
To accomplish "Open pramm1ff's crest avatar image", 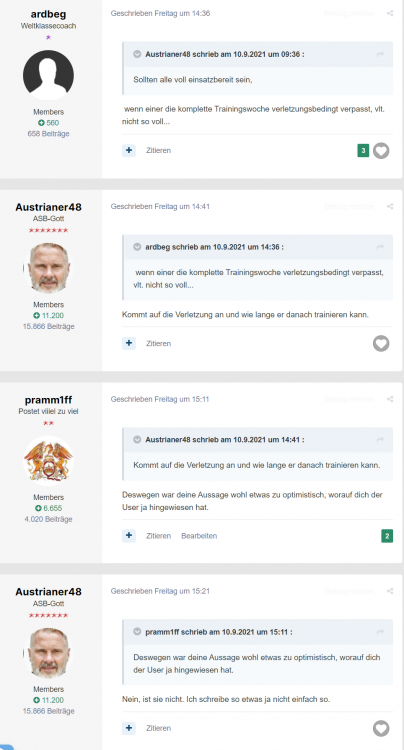I will 48,460.
